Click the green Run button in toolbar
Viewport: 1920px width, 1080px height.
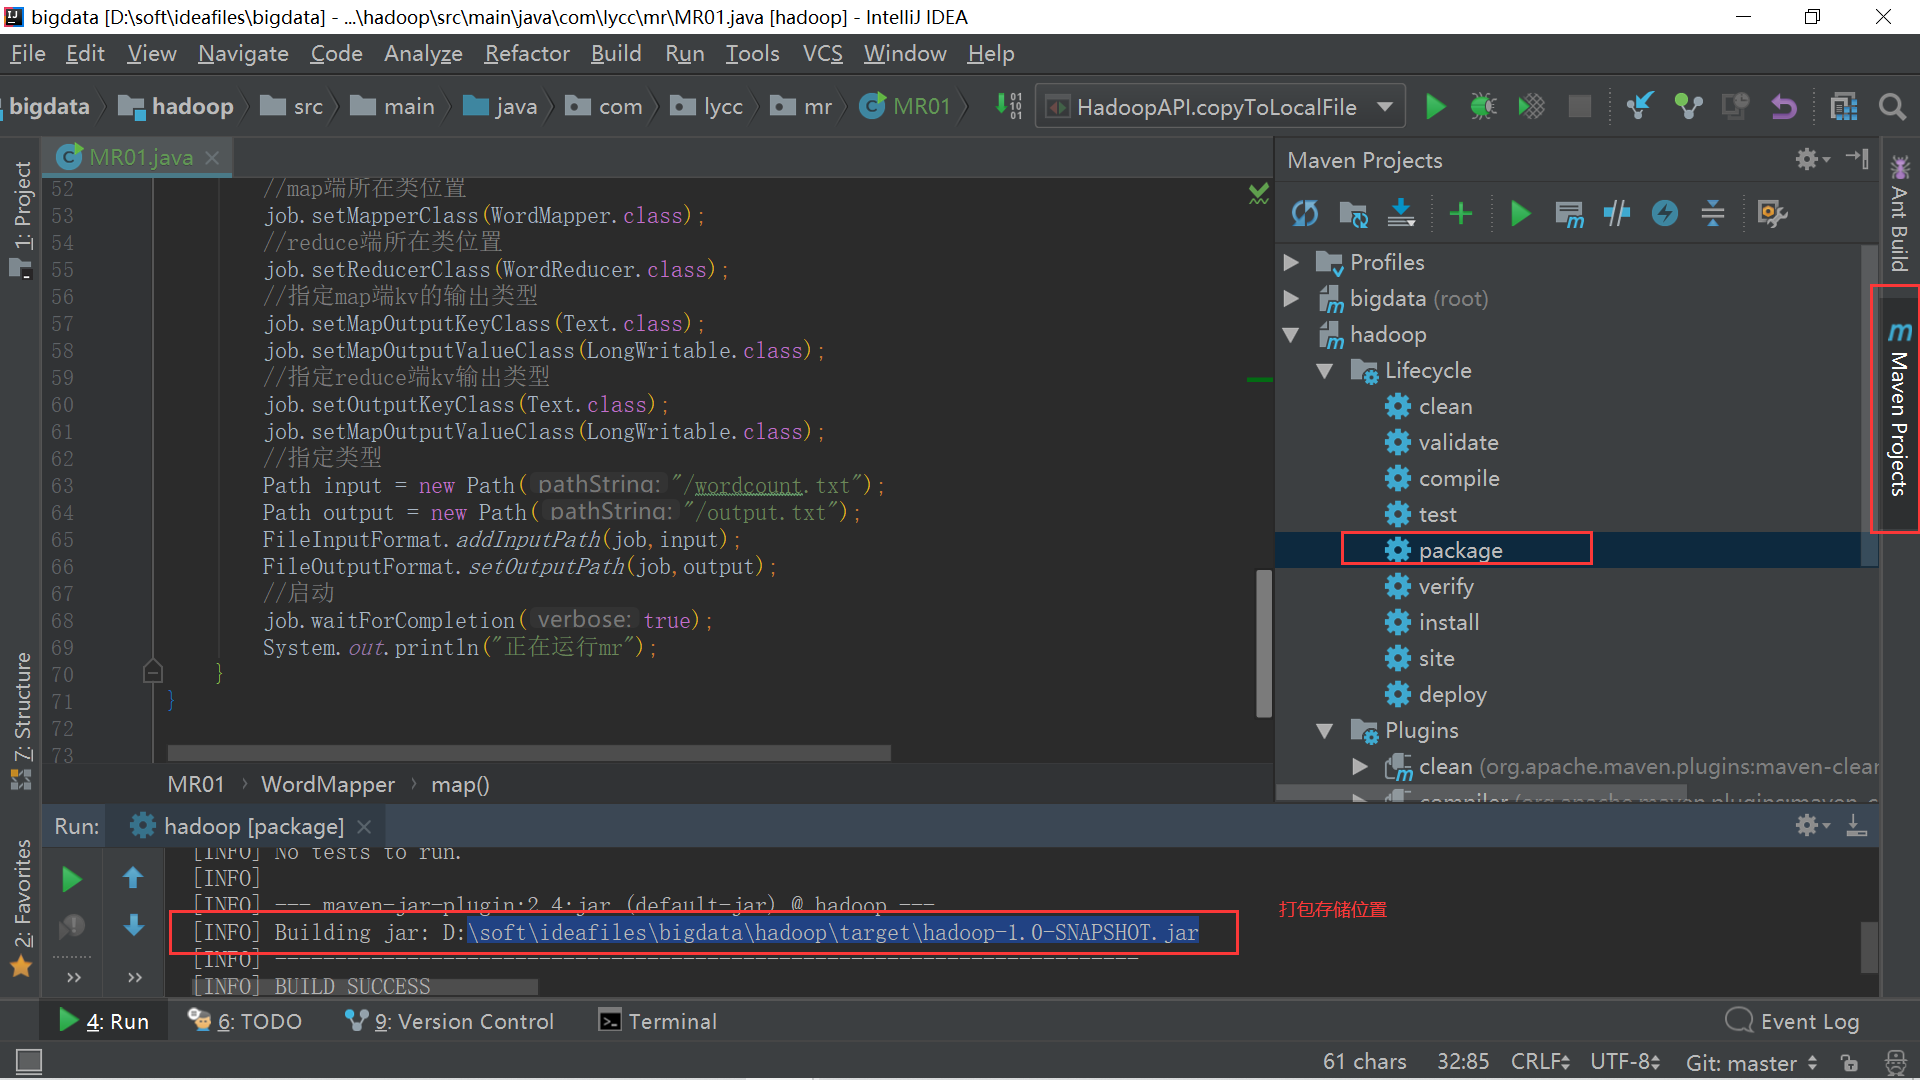point(1435,107)
